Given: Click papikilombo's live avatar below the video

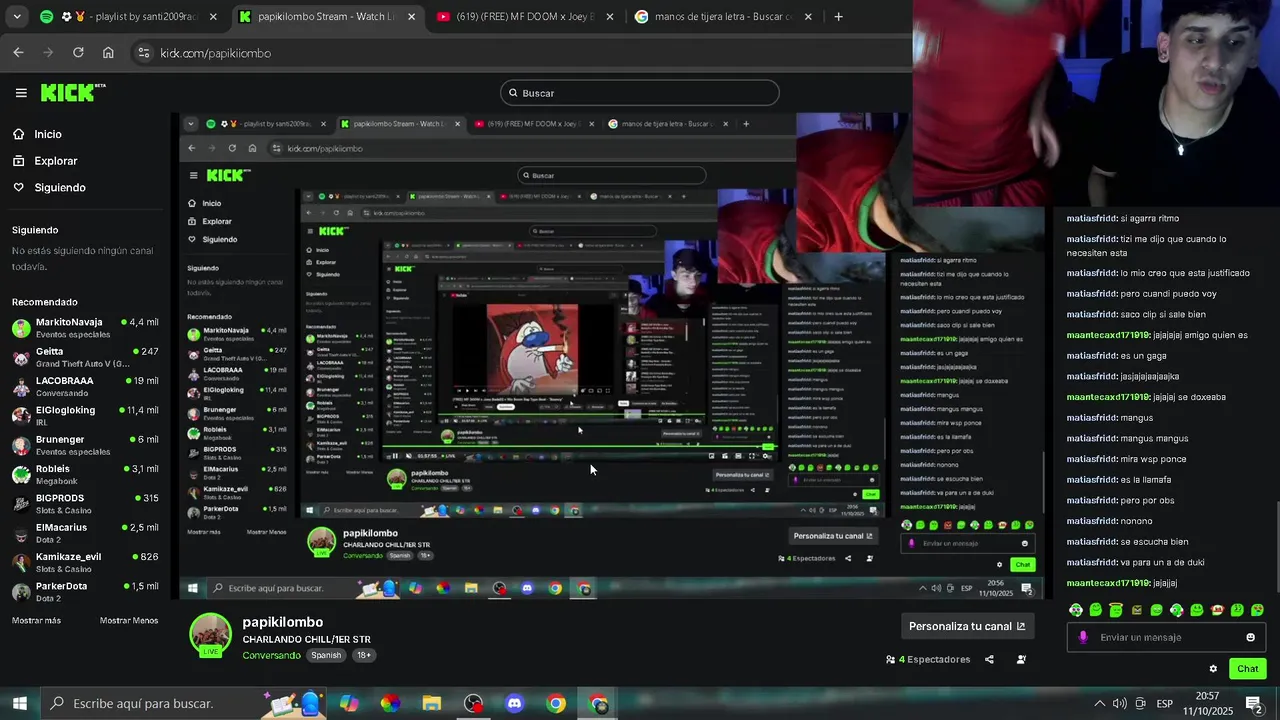Looking at the screenshot, I should point(210,636).
